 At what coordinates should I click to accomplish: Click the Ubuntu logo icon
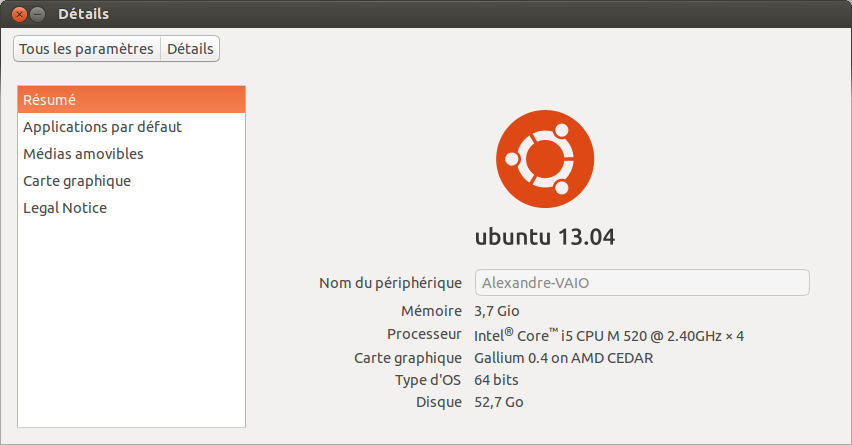click(x=545, y=159)
